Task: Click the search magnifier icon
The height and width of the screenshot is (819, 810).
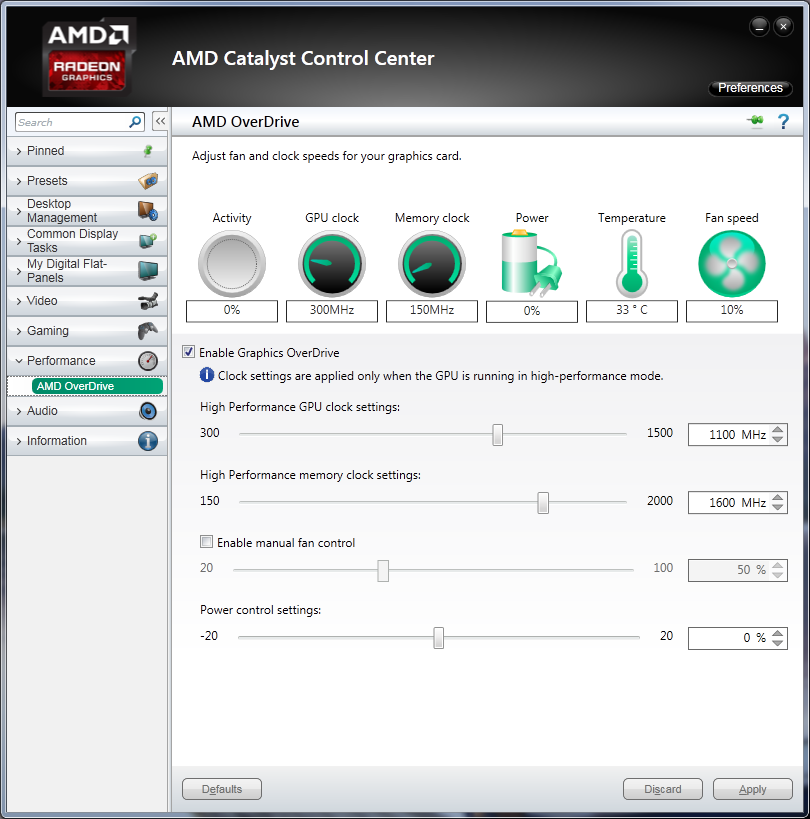Action: [135, 122]
